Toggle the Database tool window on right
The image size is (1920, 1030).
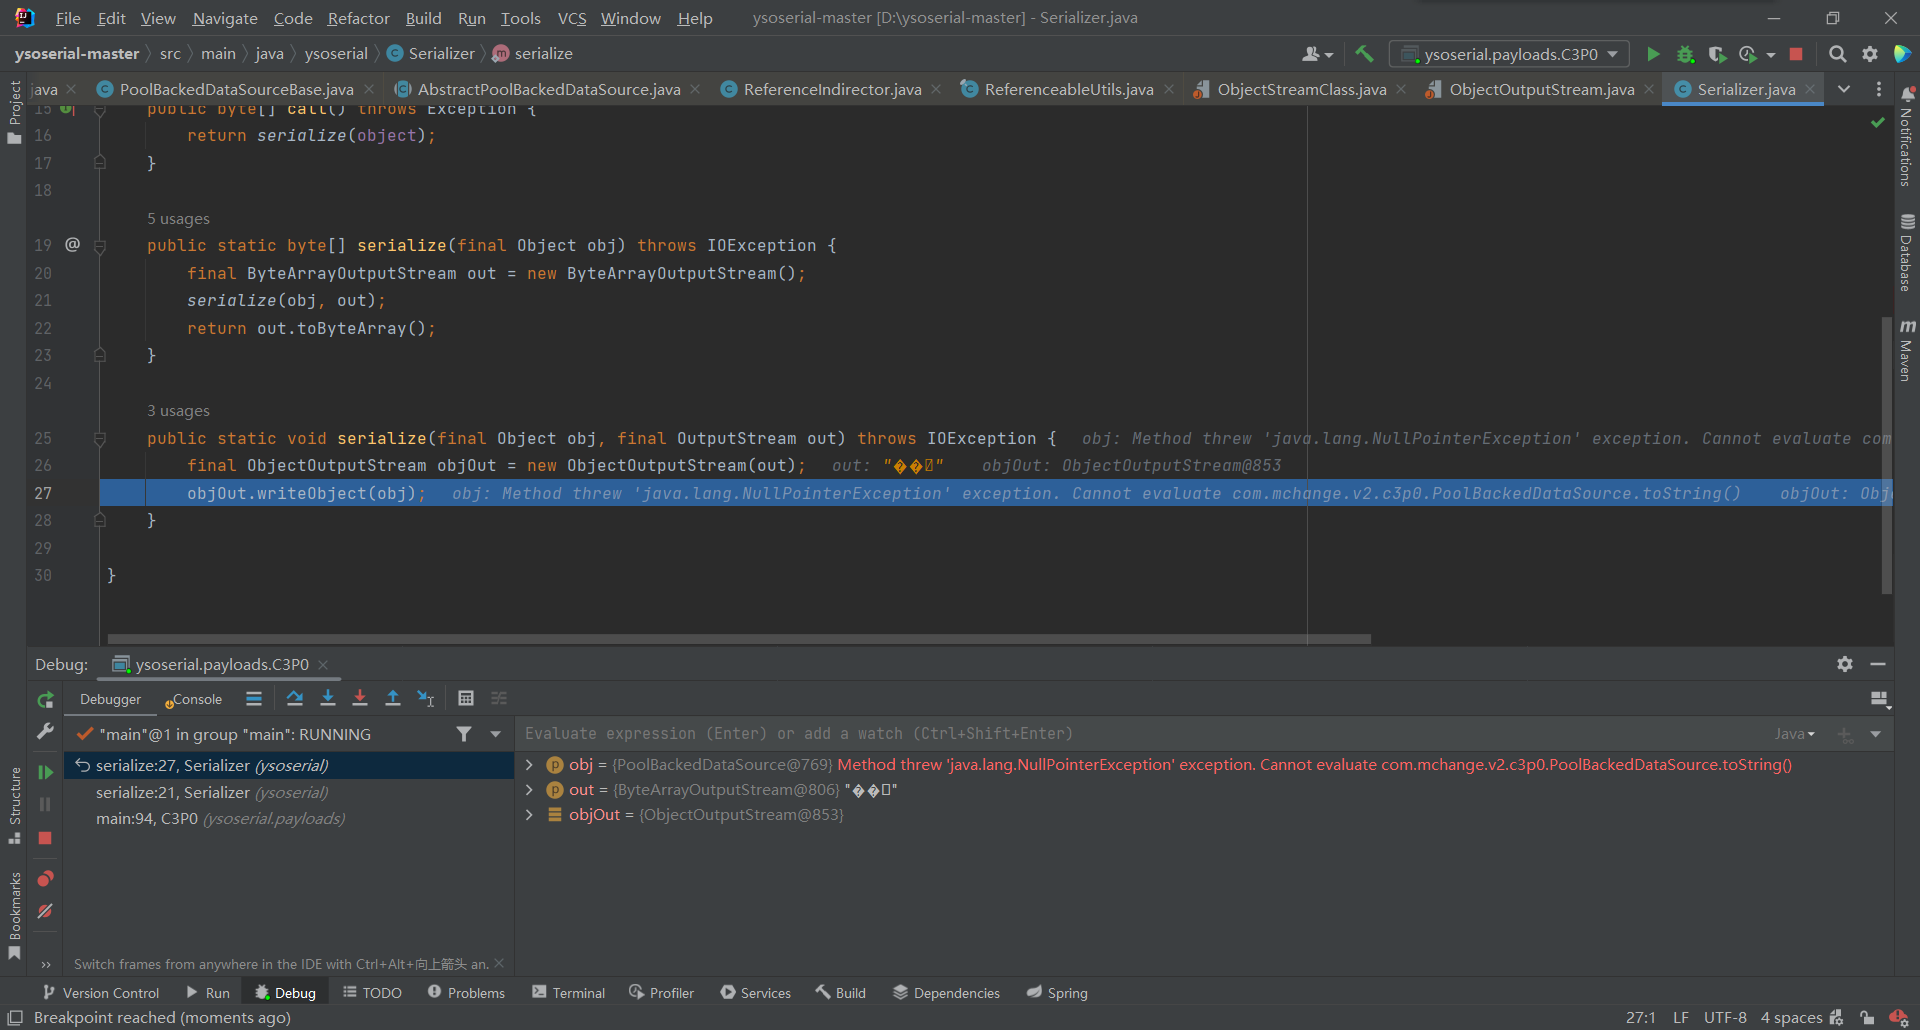click(x=1907, y=252)
